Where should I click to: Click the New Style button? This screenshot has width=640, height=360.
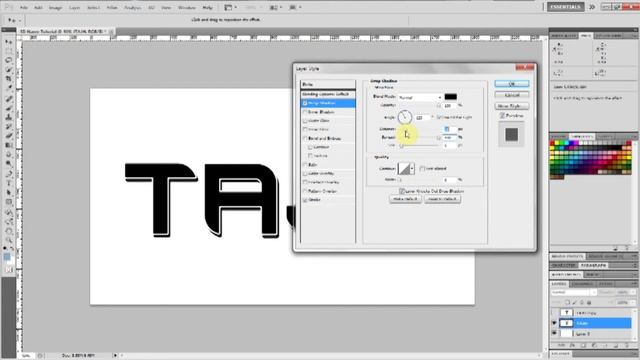coord(512,106)
